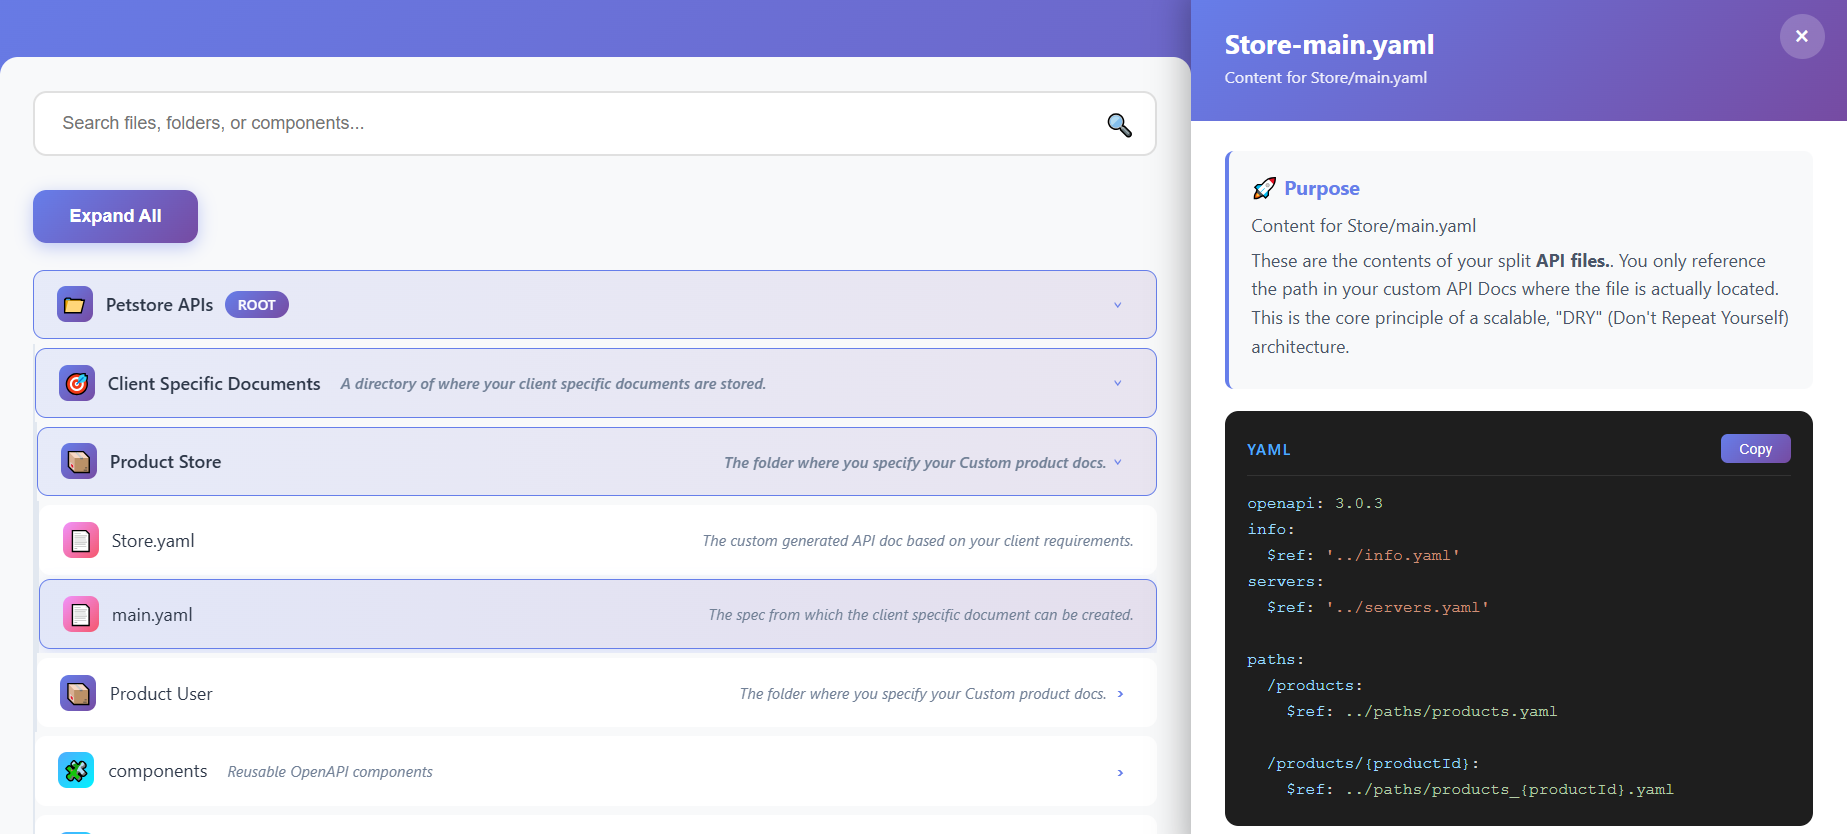Click the magnifying glass search icon
Viewport: 1847px width, 834px height.
pyautogui.click(x=1119, y=124)
